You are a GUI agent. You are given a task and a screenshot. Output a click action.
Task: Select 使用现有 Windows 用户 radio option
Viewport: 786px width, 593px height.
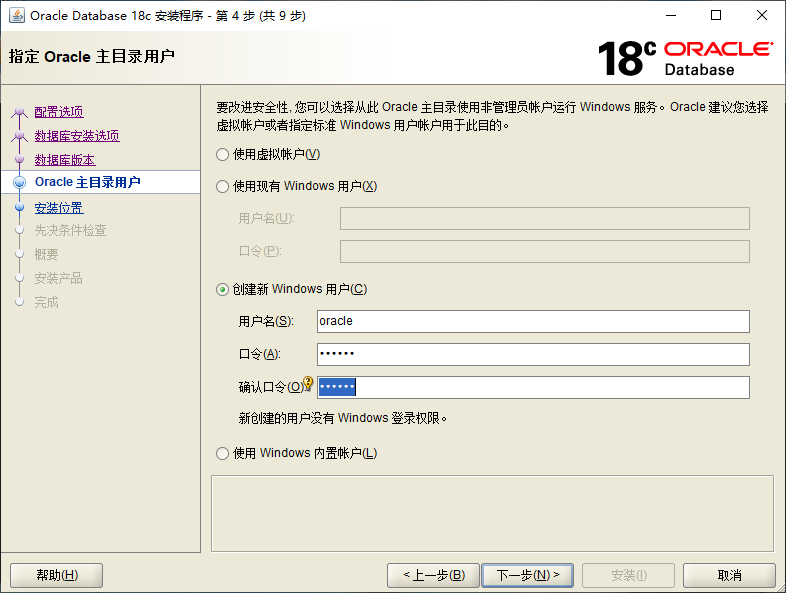[223, 186]
